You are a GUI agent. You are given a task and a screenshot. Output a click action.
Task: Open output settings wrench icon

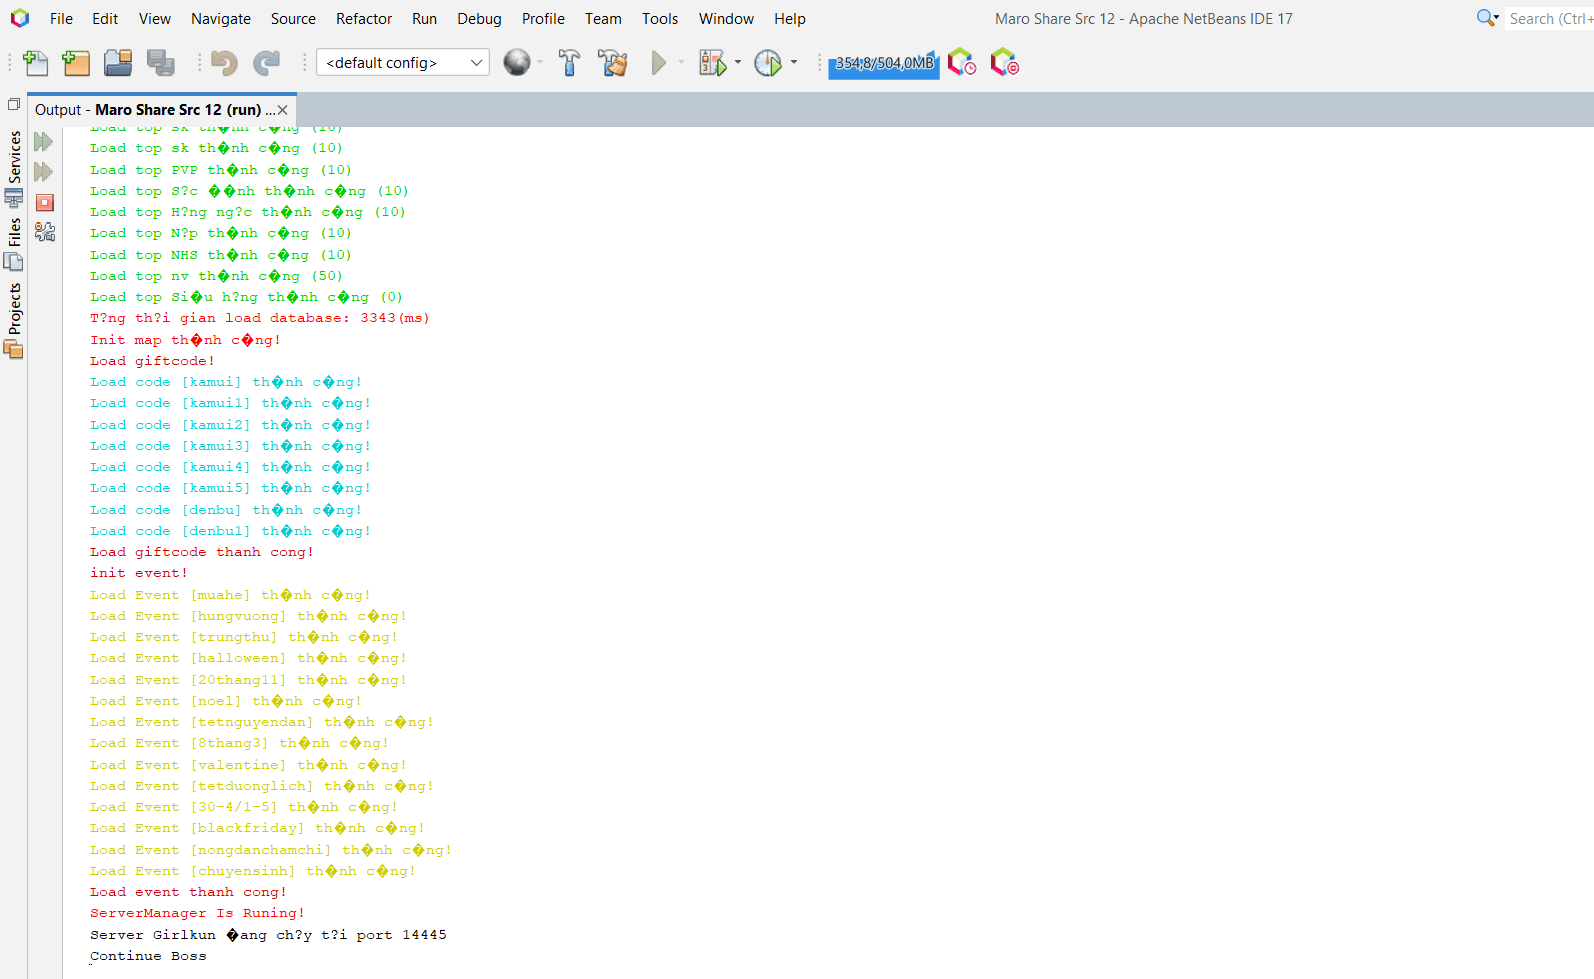coord(44,232)
